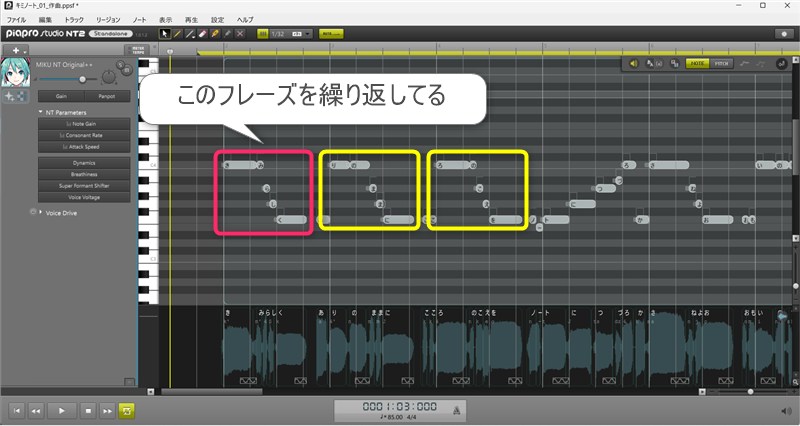Image resolution: width=800 pixels, height=426 pixels.
Task: Click the X cut tool icon
Action: tap(240, 34)
